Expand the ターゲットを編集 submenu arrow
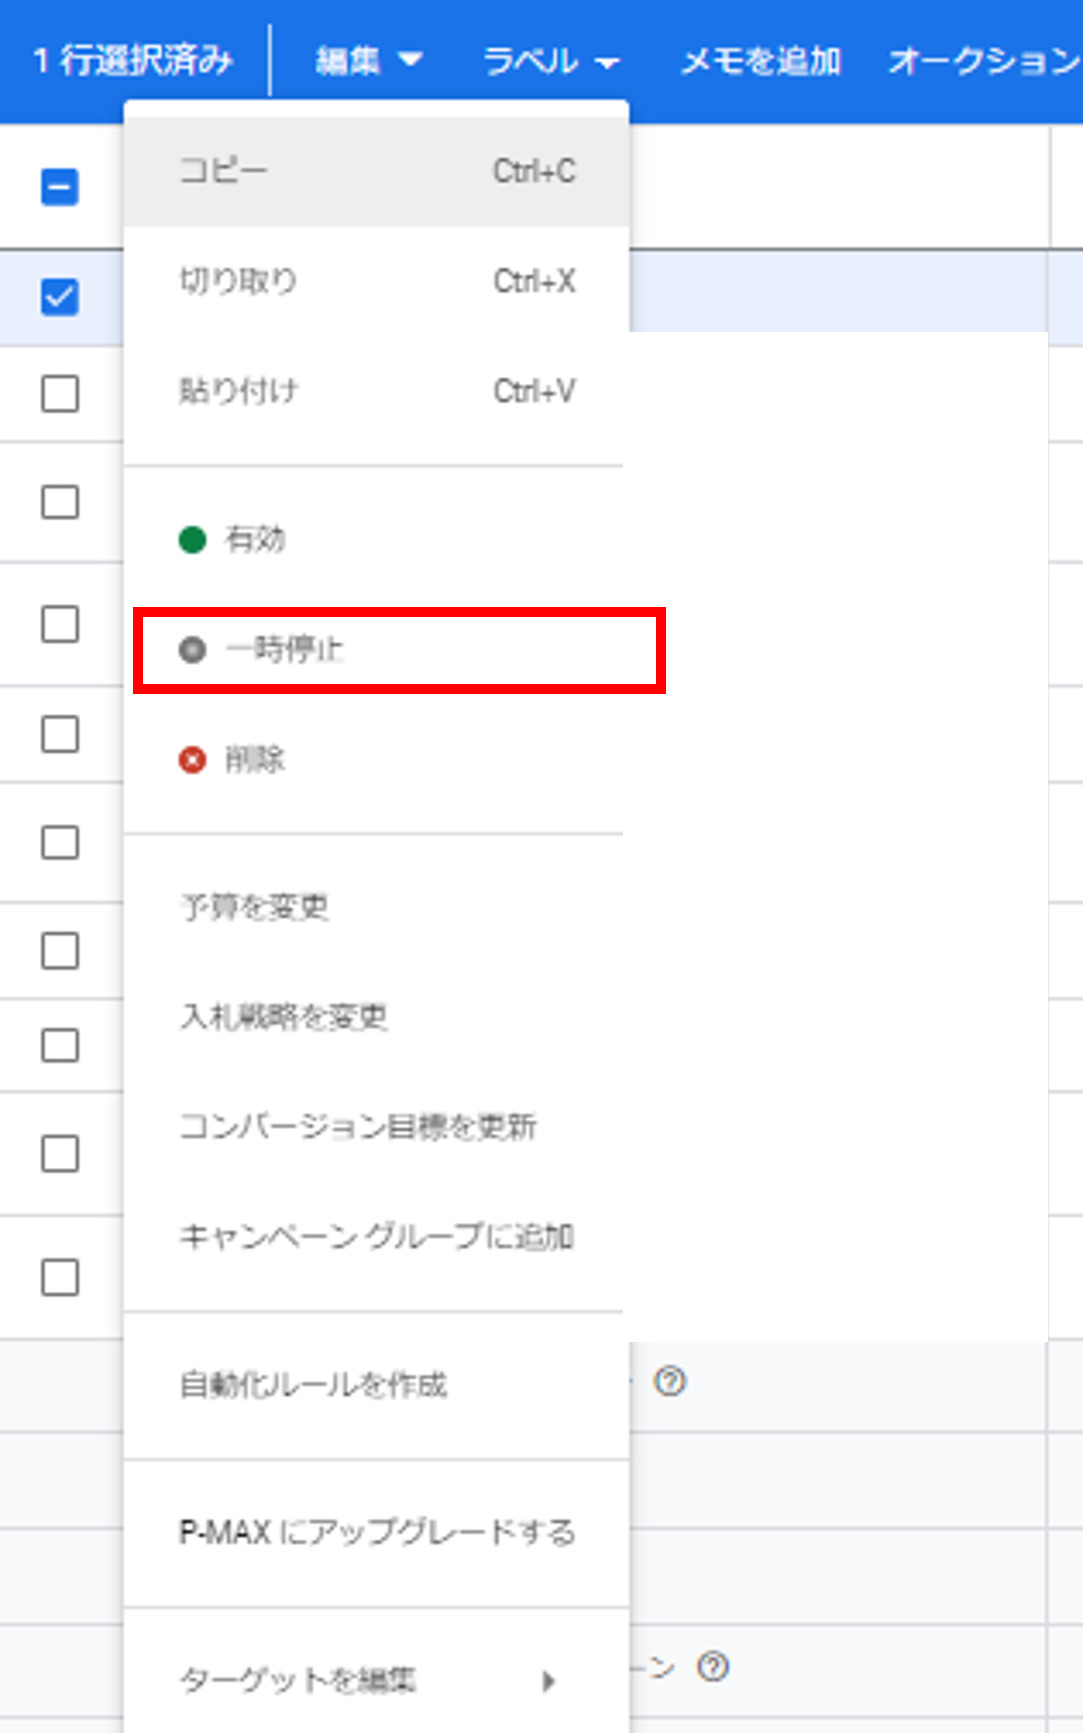This screenshot has height=1733, width=1083. point(548,1680)
